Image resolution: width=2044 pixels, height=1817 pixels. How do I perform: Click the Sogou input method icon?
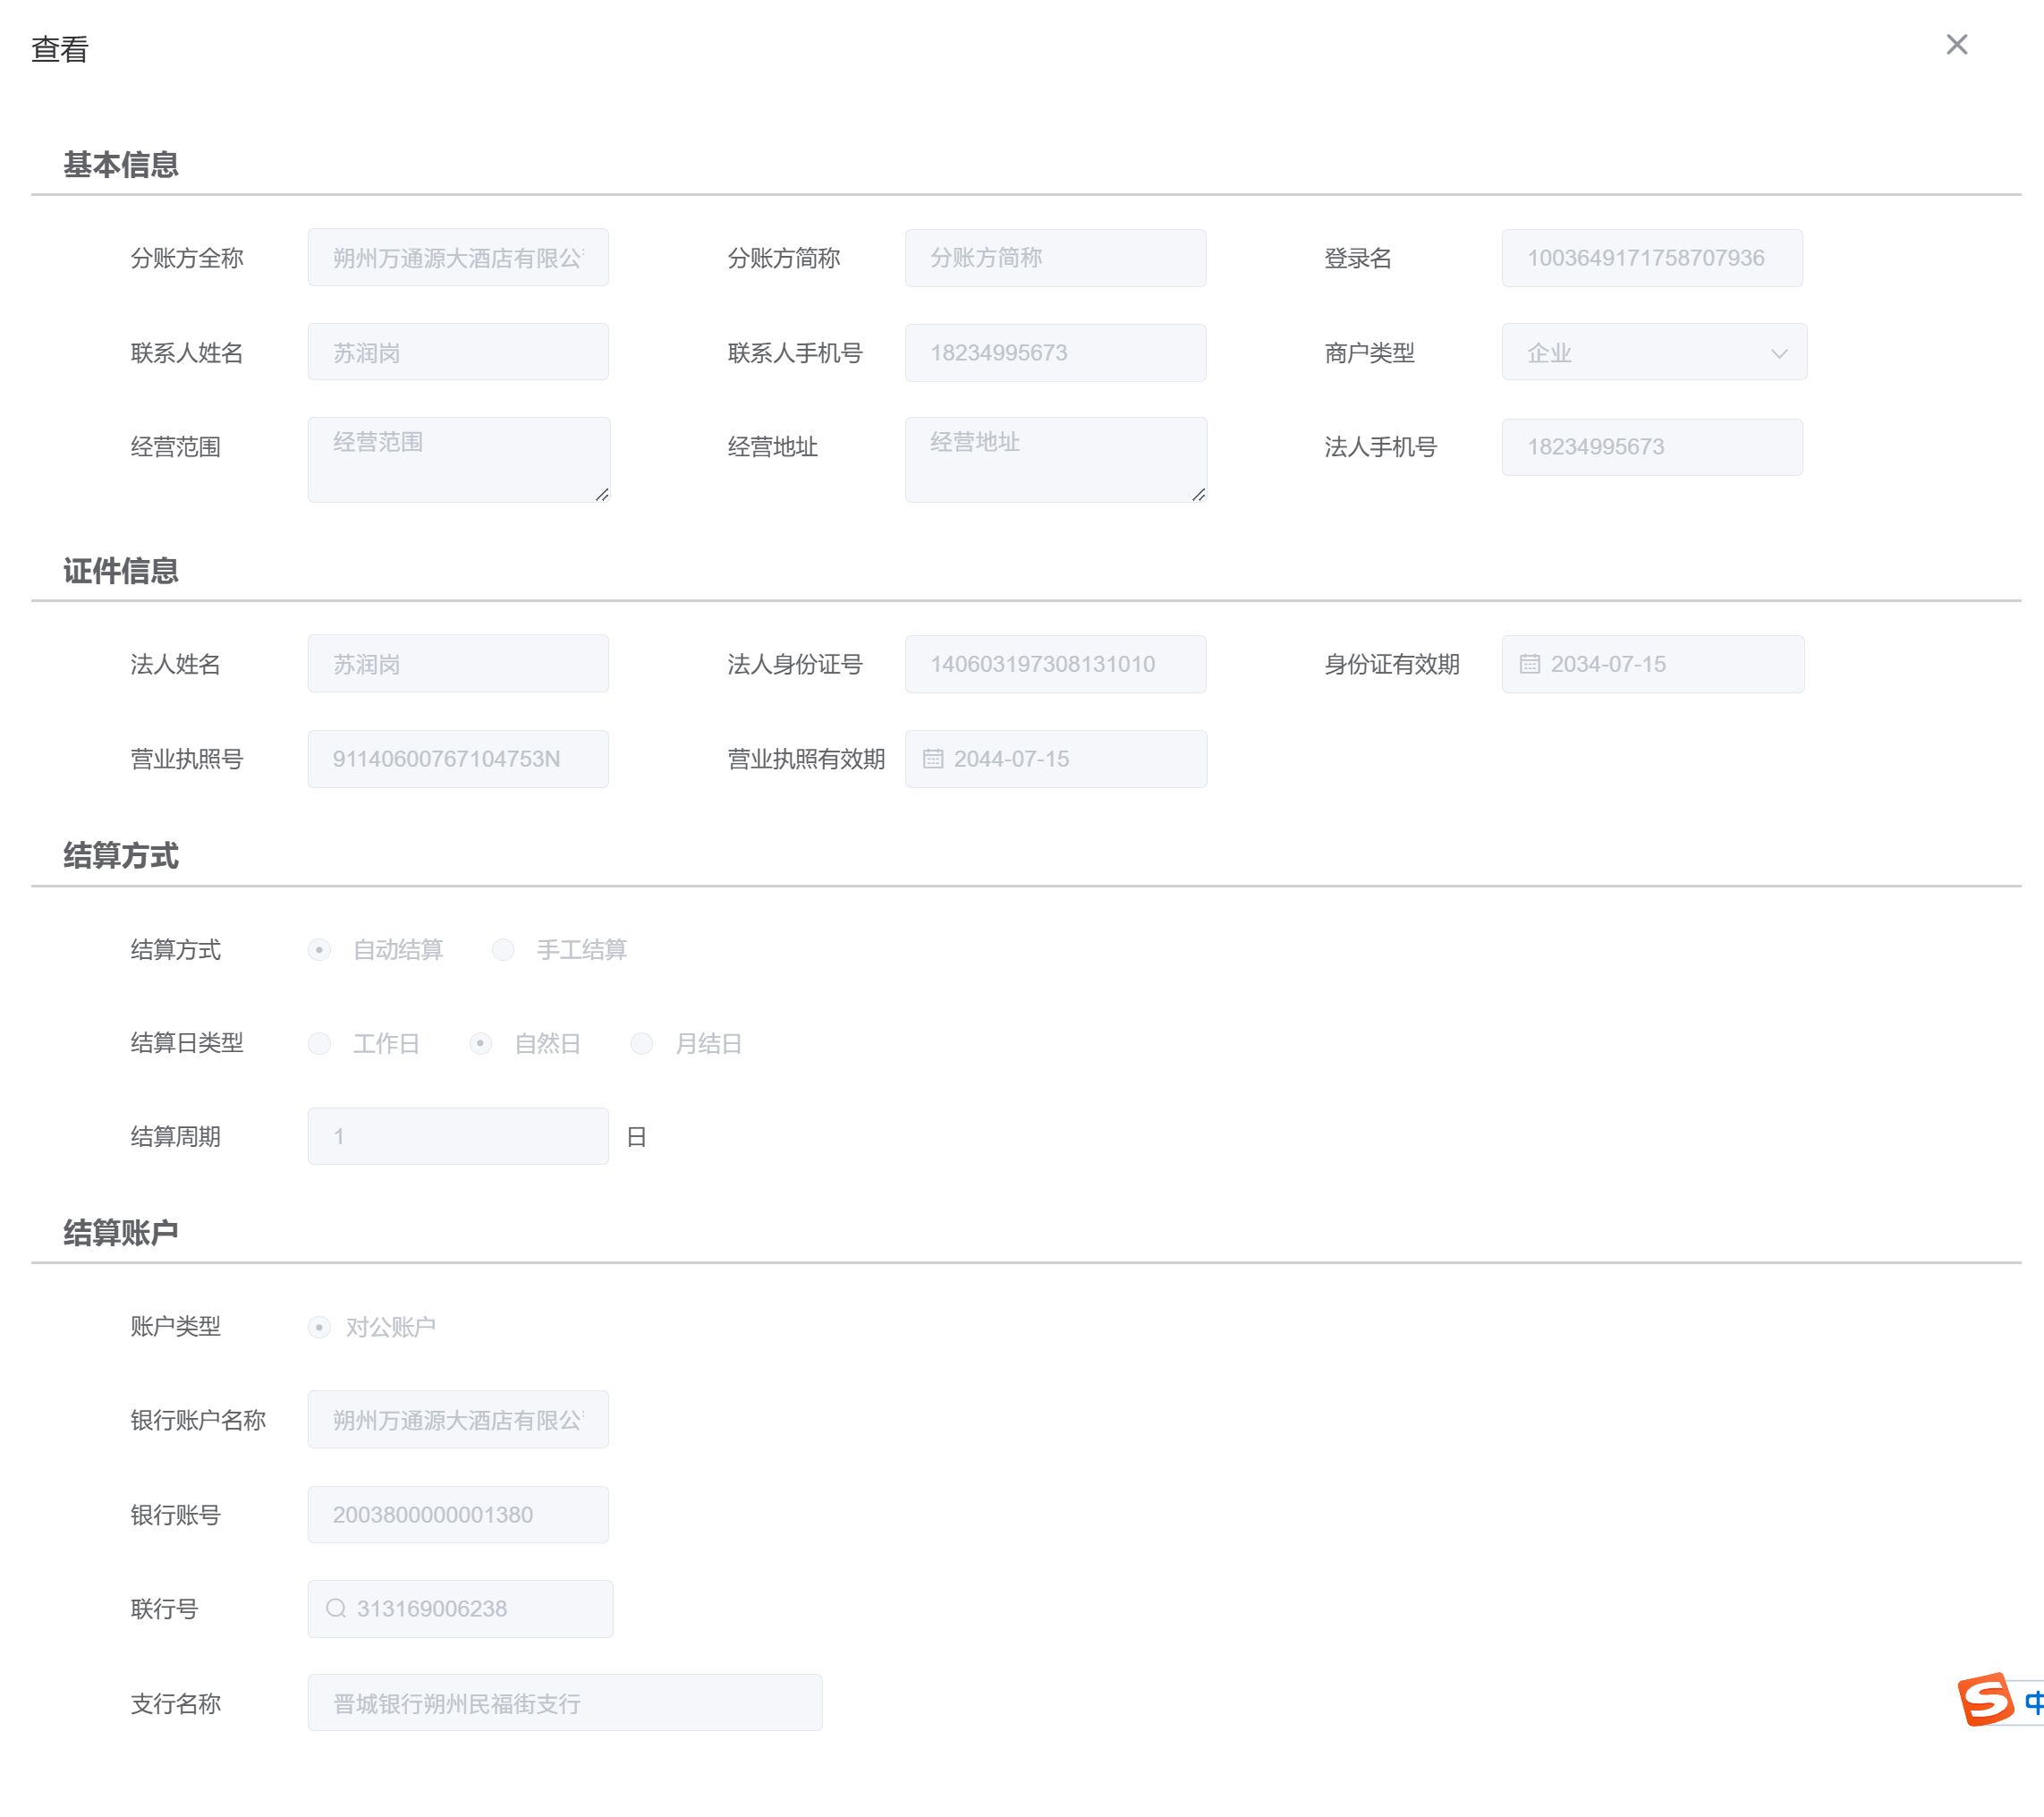click(1984, 1699)
